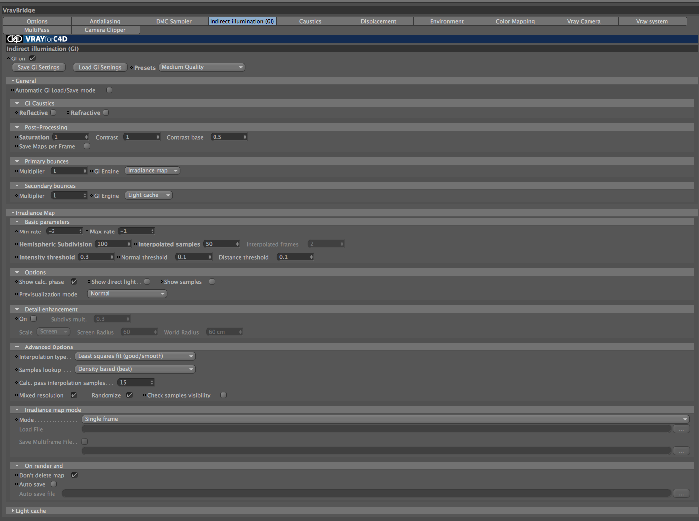
Task: Enable Automatic GI Load/Save mode
Action: click(x=109, y=90)
